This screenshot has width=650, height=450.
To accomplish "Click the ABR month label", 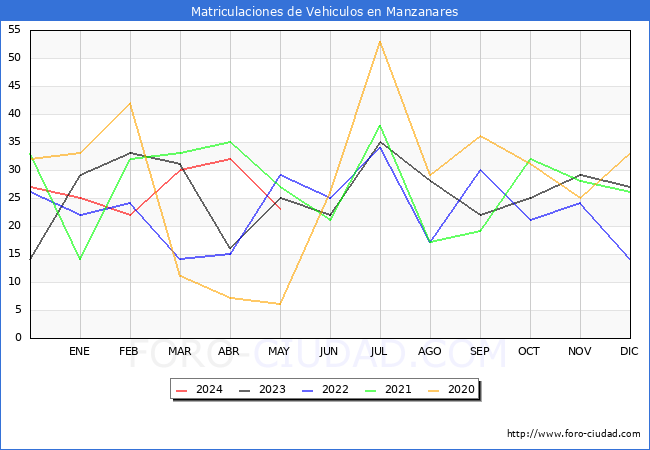I will coord(229,351).
